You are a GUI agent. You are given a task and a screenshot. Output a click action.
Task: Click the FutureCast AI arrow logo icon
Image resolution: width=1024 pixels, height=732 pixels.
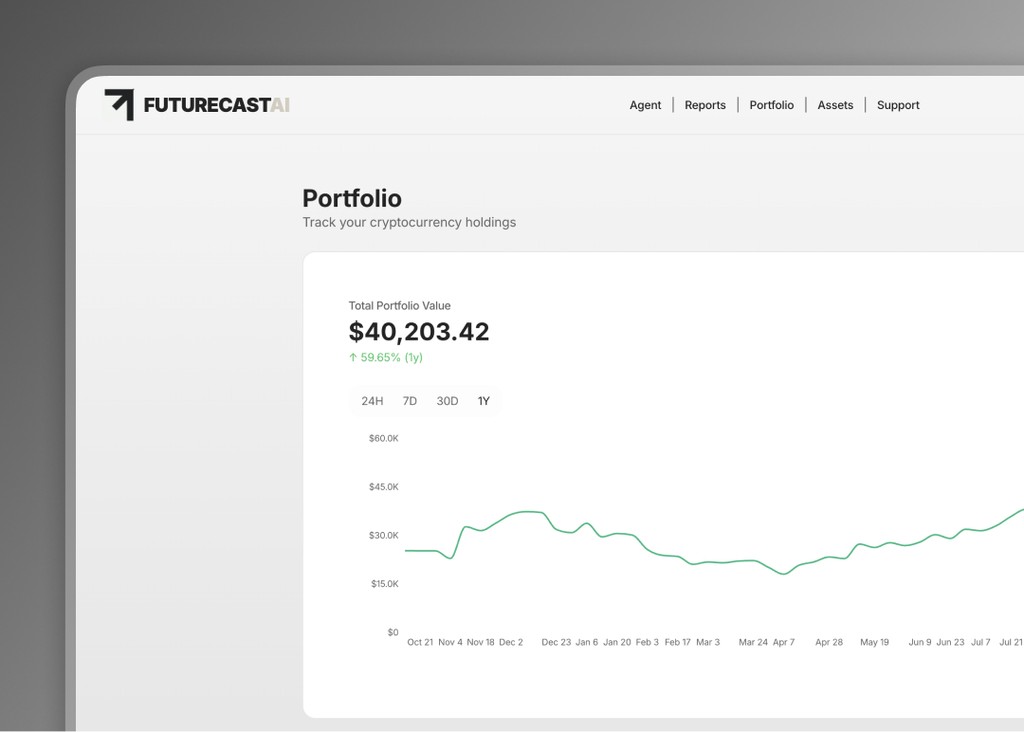click(x=119, y=104)
